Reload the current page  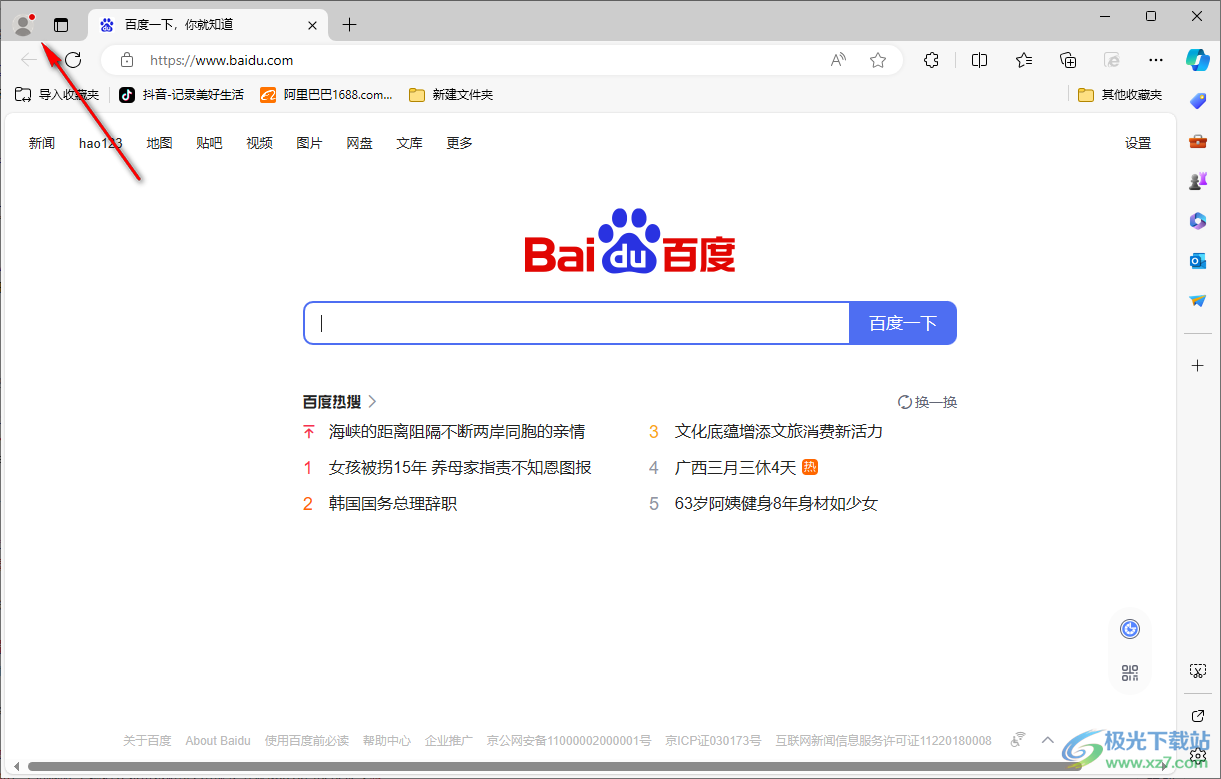tap(73, 60)
